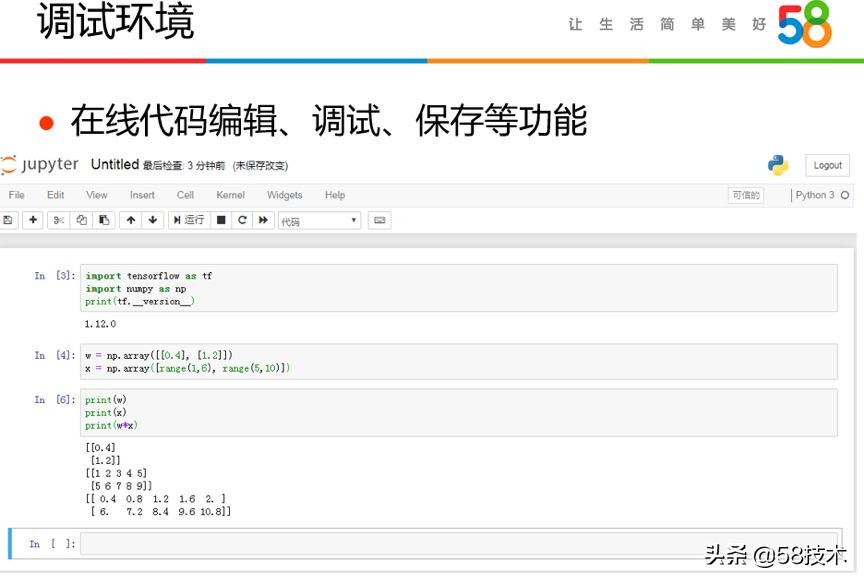Click the In [3]: prompt
Screen dimensions: 864x583
tap(55, 276)
